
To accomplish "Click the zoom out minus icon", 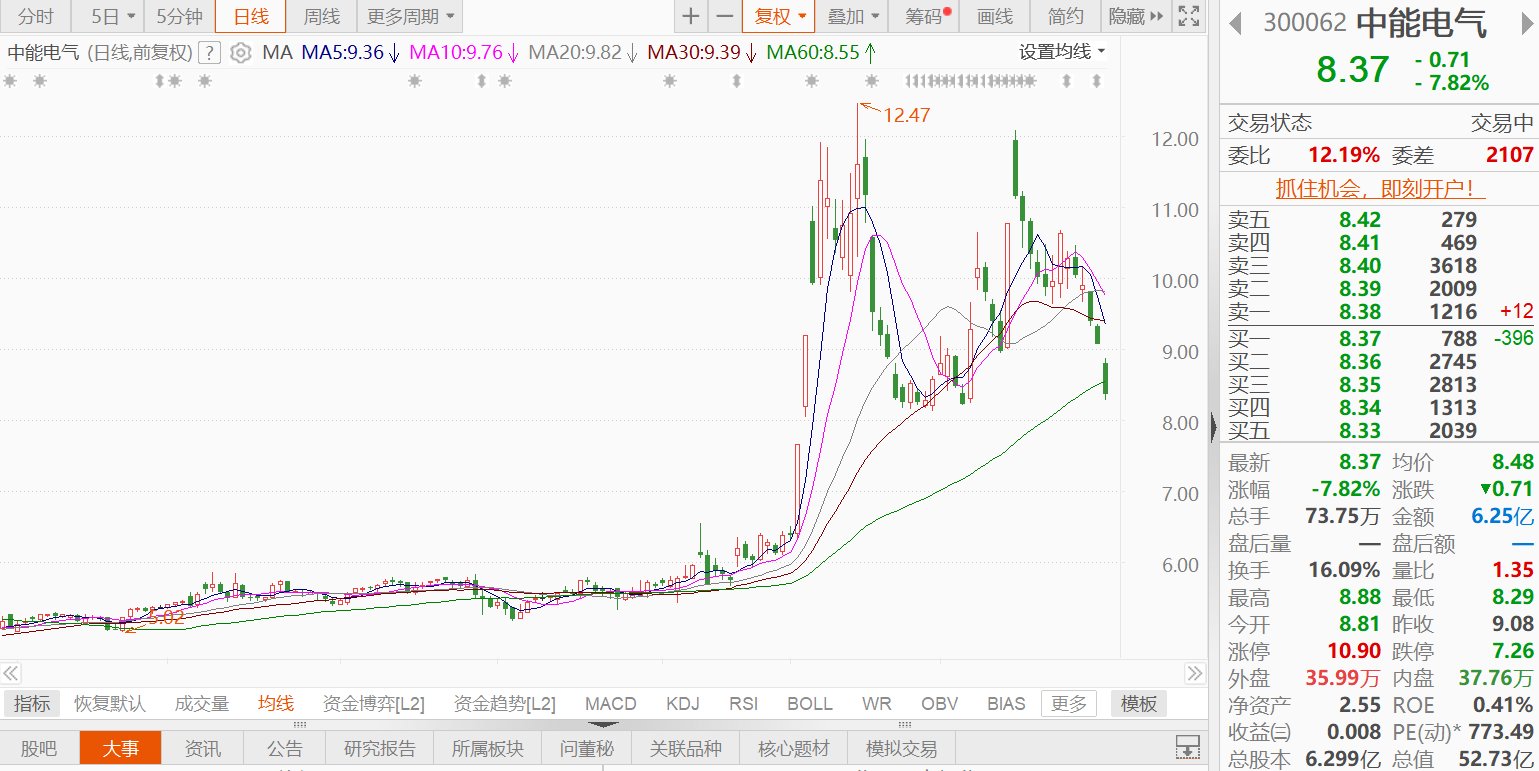I will pyautogui.click(x=725, y=16).
